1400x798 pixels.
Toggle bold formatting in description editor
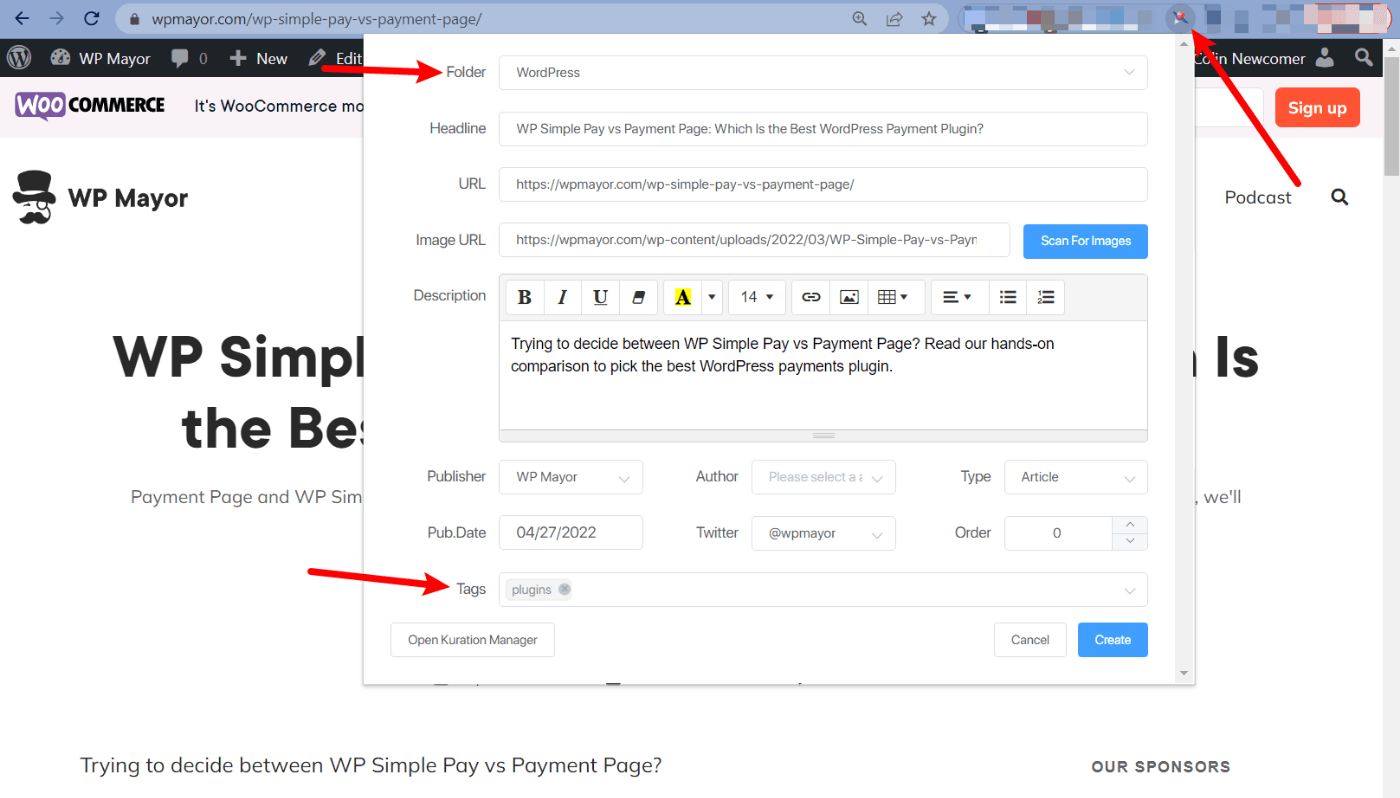(525, 297)
